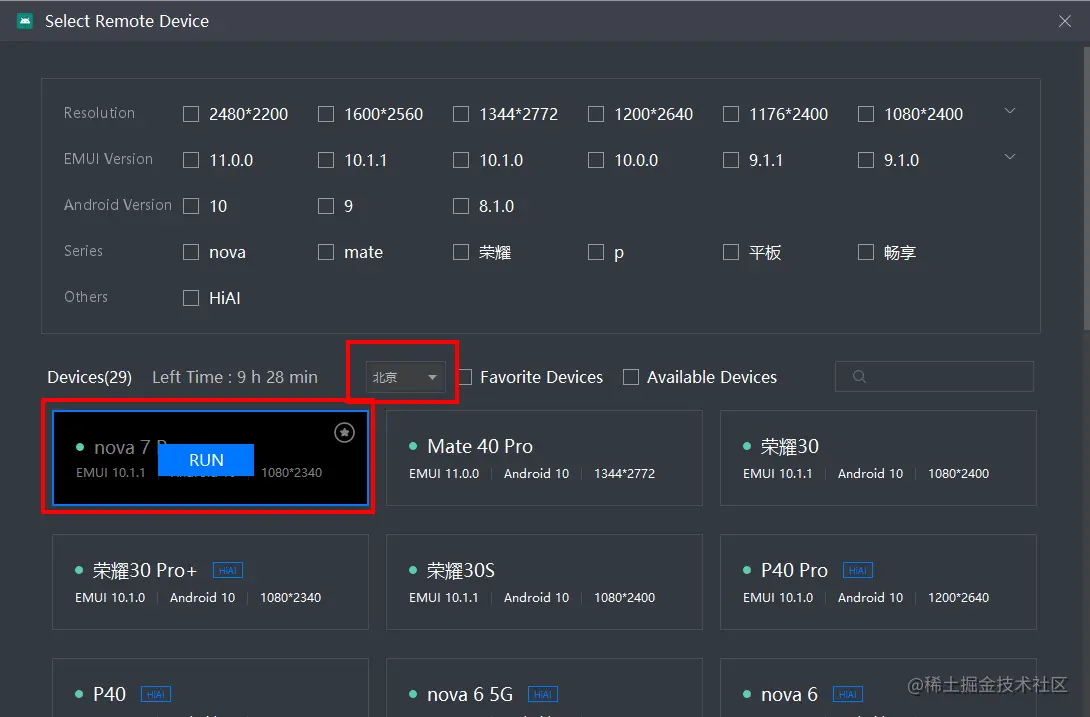Viewport: 1090px width, 717px height.
Task: Click the device search input field
Action: 934,376
